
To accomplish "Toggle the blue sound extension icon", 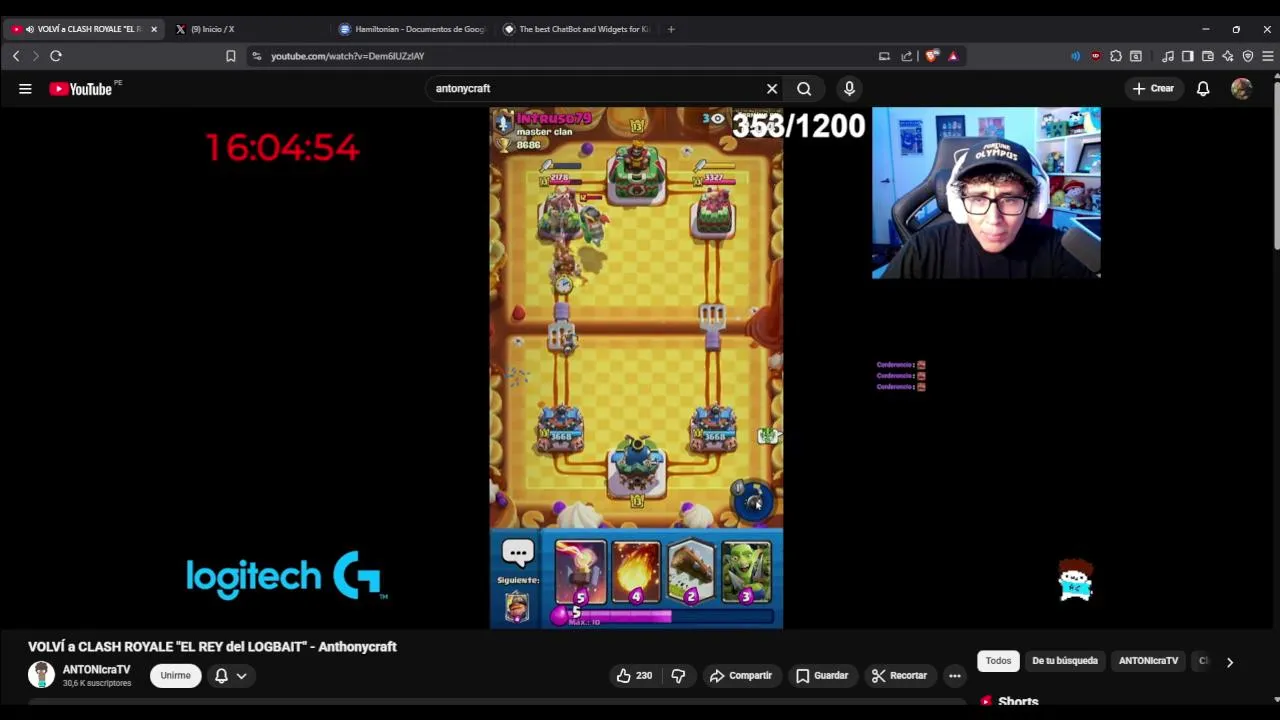I will point(1076,56).
